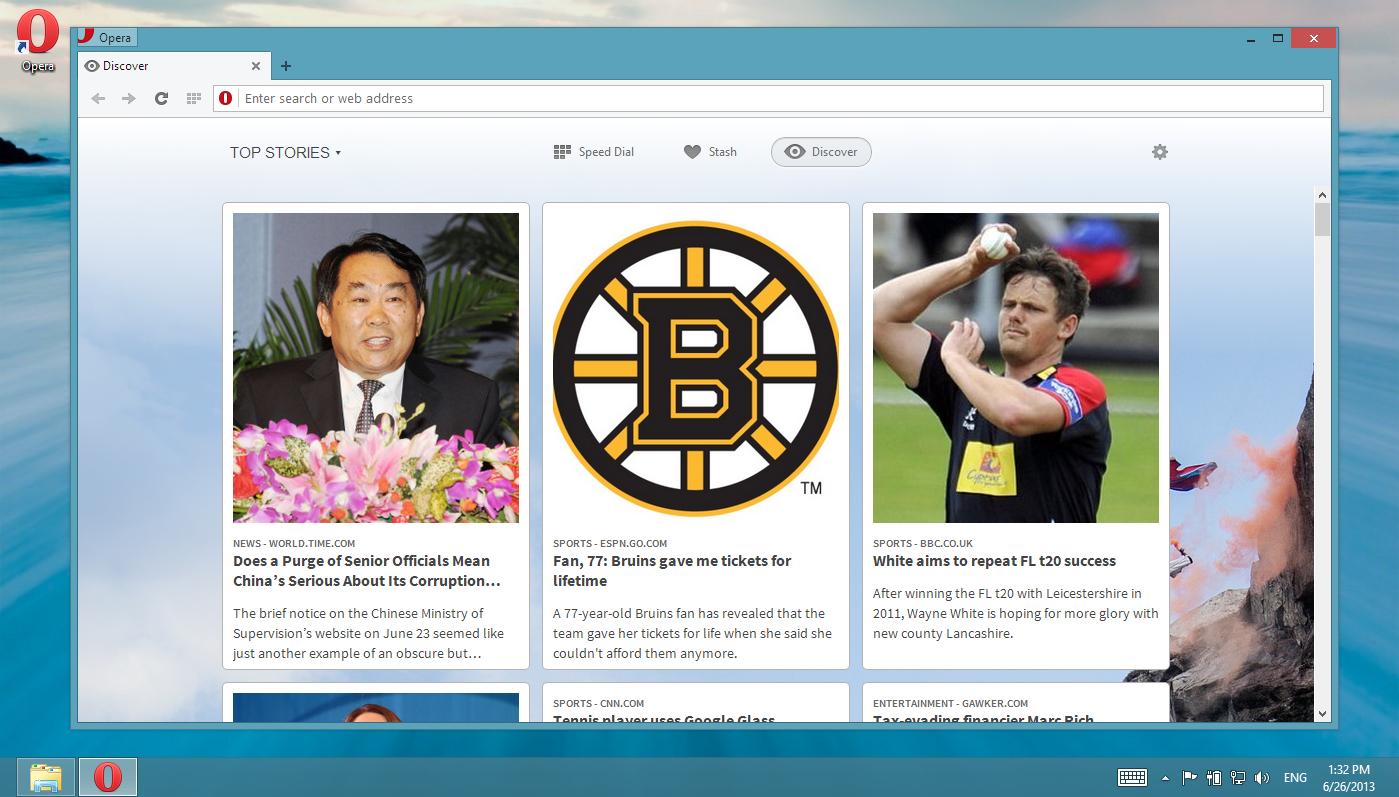Expand the TOP STORIES category dropdown
The image size is (1399, 797).
pos(285,153)
